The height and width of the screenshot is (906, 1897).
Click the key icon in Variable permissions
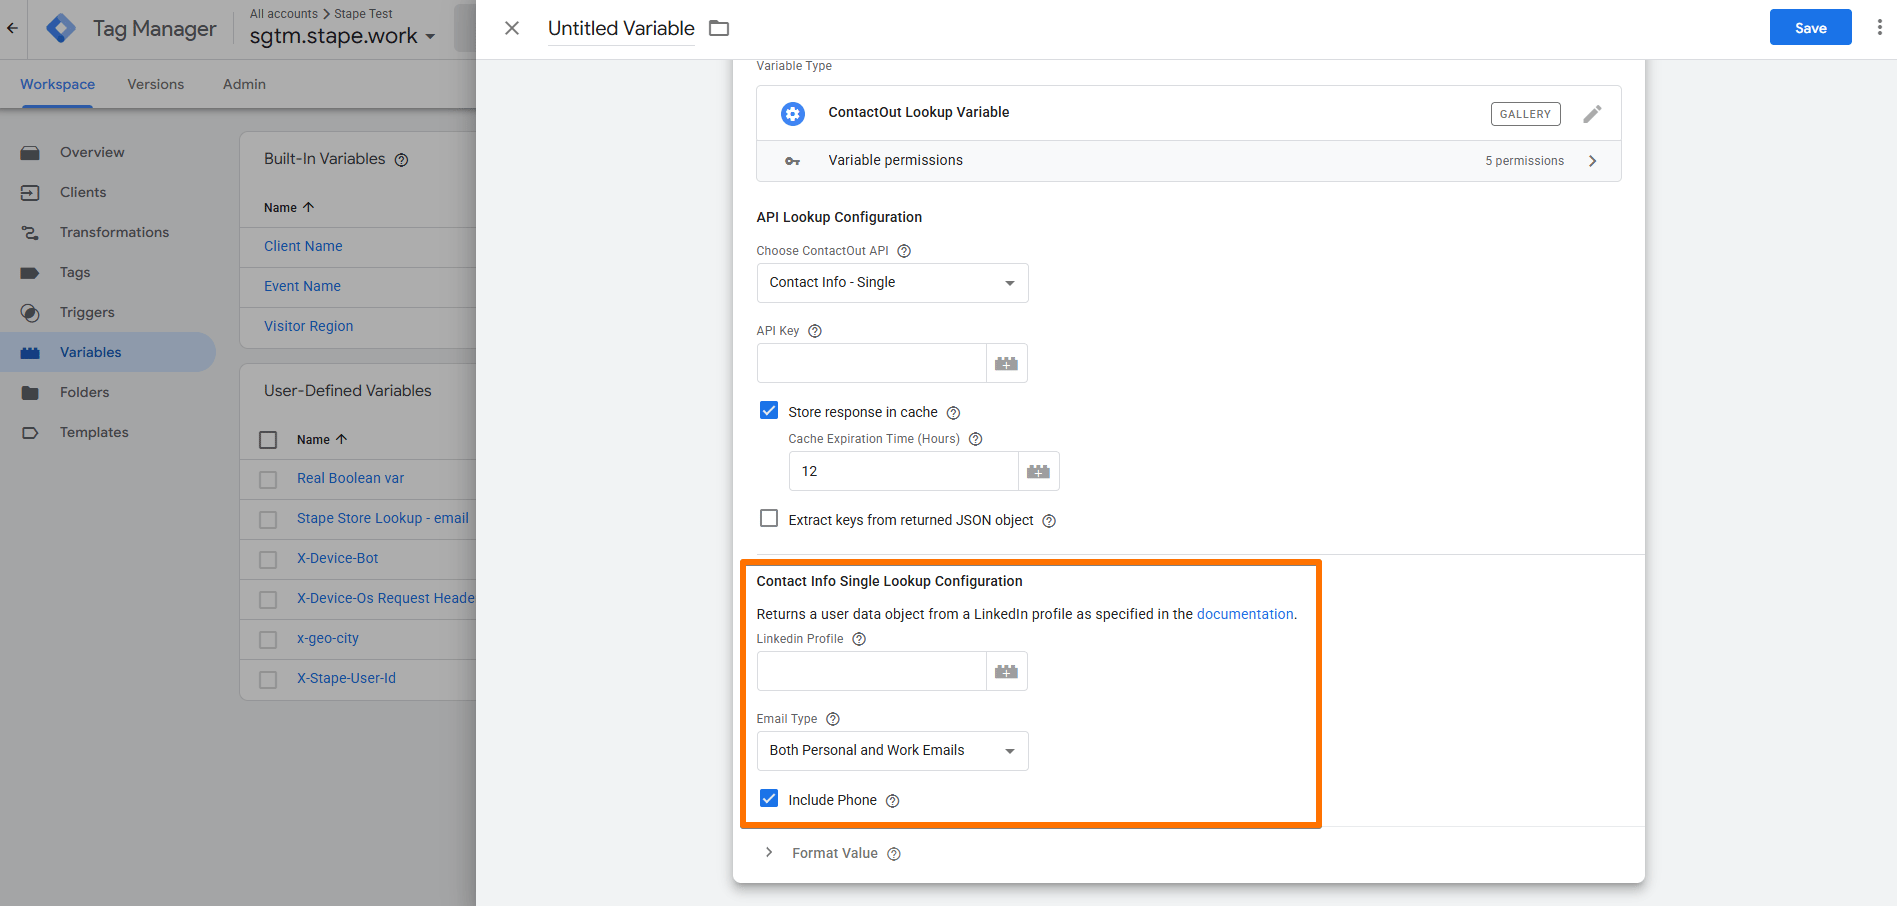click(x=793, y=161)
